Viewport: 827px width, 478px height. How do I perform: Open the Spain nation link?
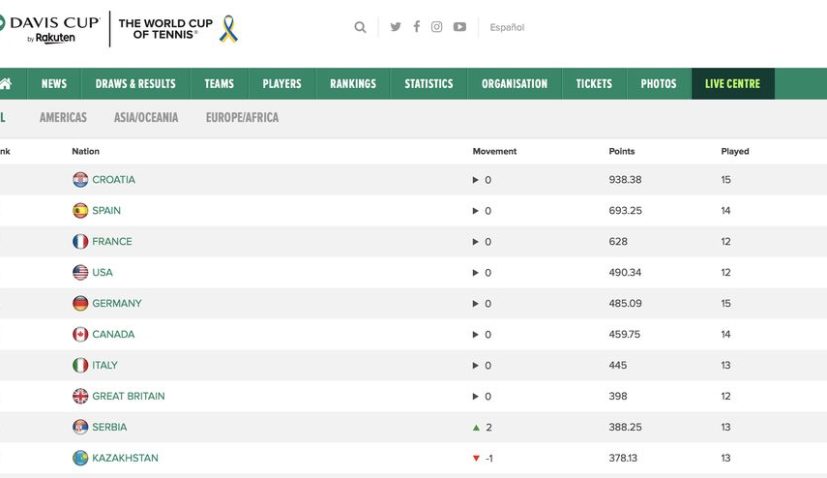tap(106, 211)
